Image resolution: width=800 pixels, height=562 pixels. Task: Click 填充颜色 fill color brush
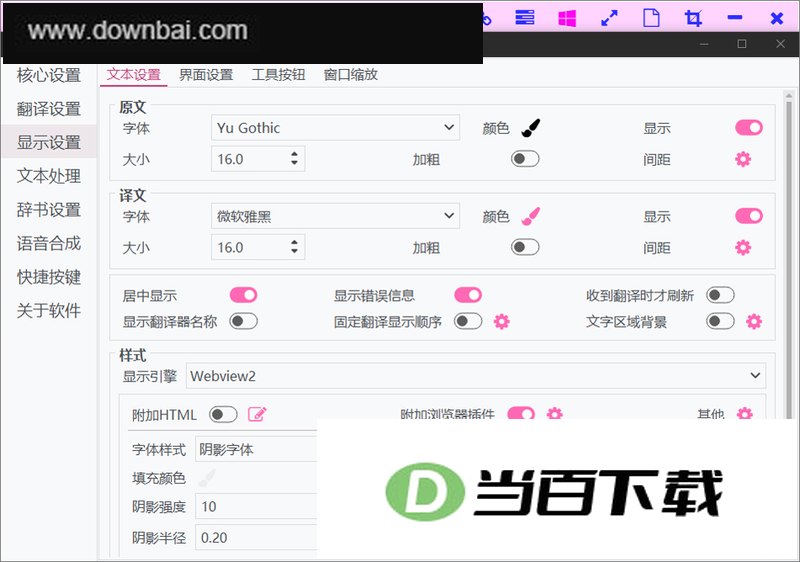click(x=207, y=478)
